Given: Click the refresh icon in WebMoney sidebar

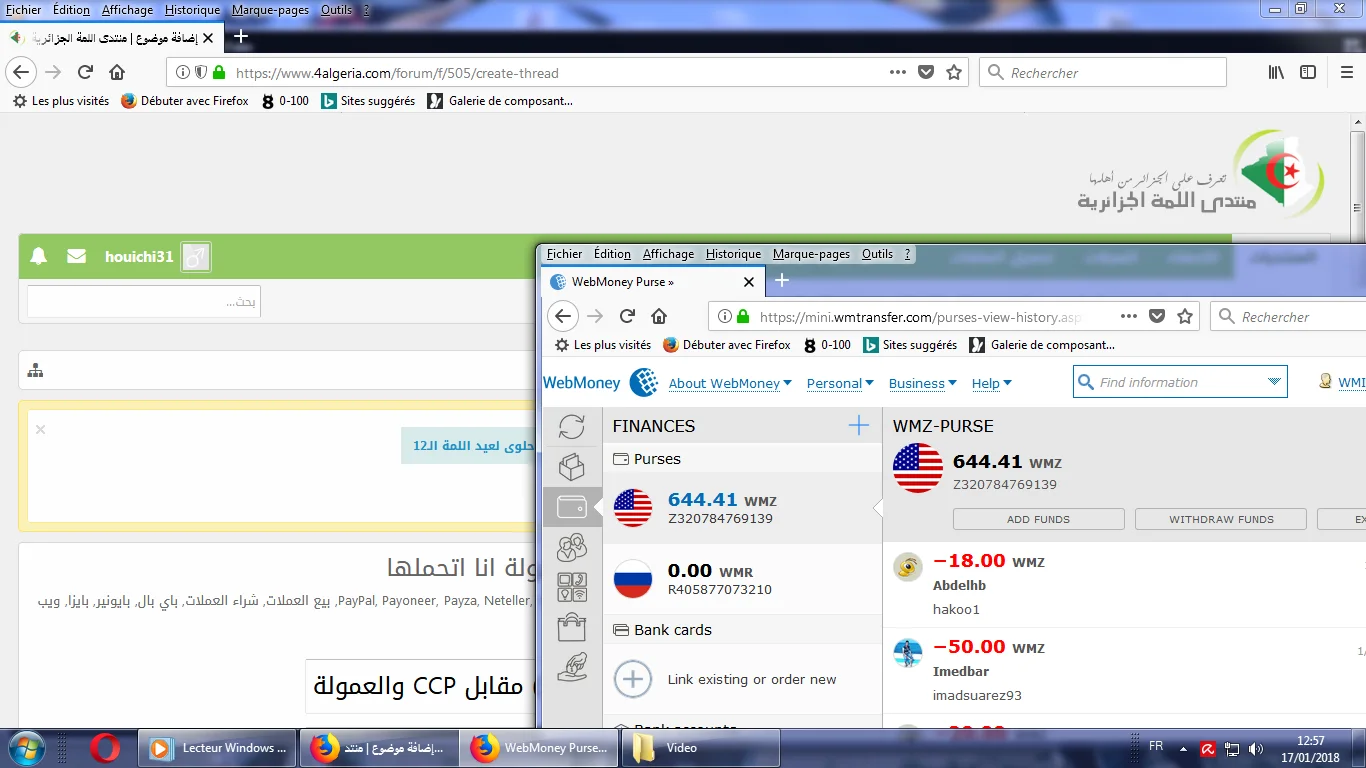Looking at the screenshot, I should click(x=571, y=427).
